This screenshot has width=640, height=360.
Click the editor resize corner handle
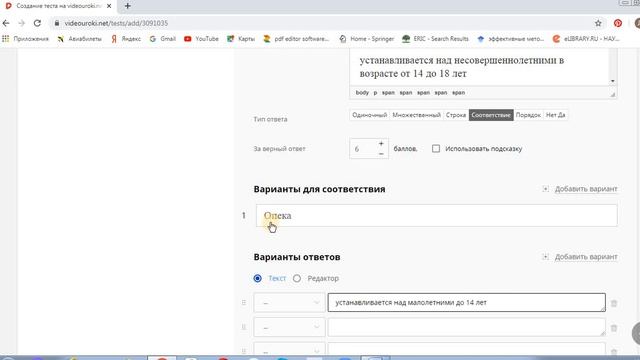tap(613, 95)
